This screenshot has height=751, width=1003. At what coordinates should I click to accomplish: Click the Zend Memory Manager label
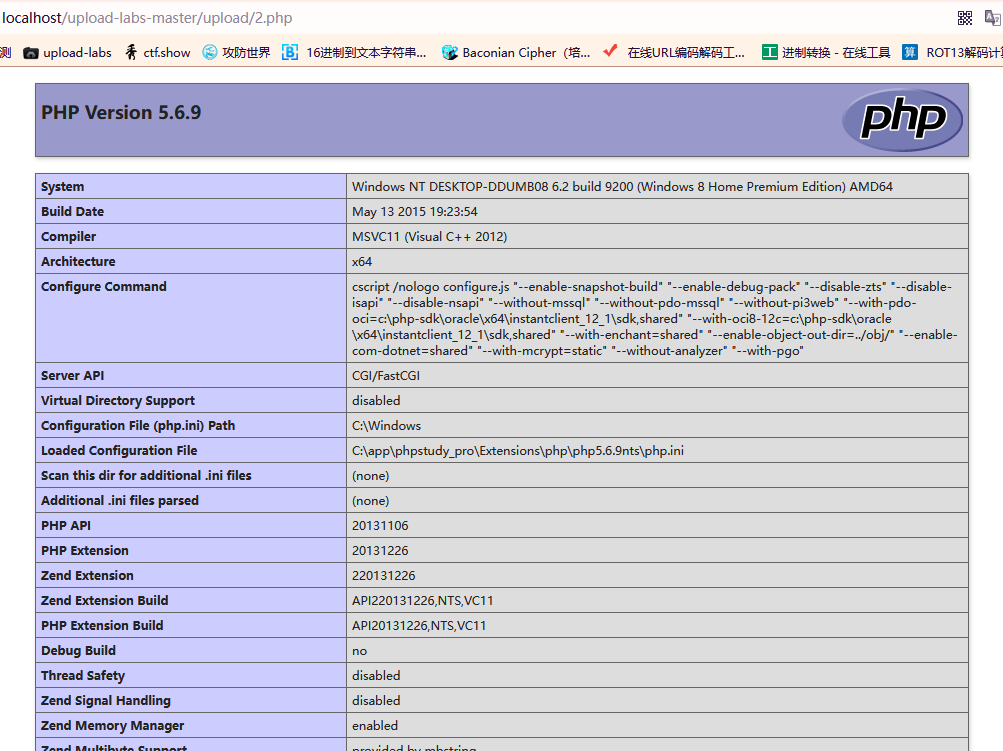tap(112, 725)
